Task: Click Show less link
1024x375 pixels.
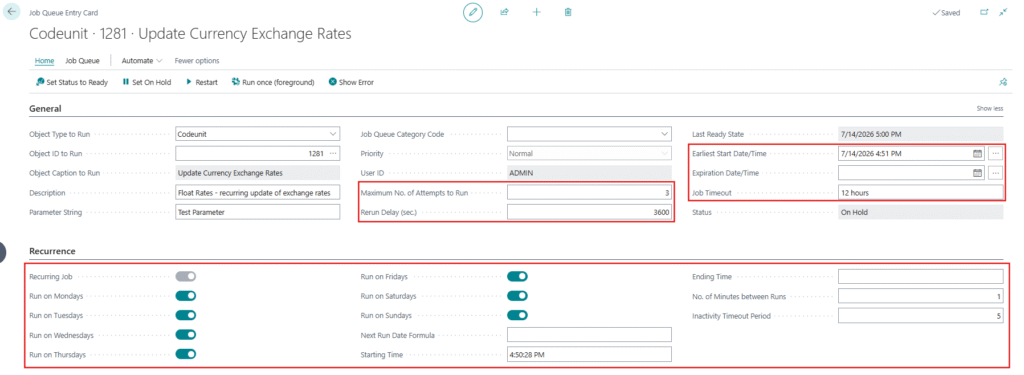Action: click(x=989, y=108)
